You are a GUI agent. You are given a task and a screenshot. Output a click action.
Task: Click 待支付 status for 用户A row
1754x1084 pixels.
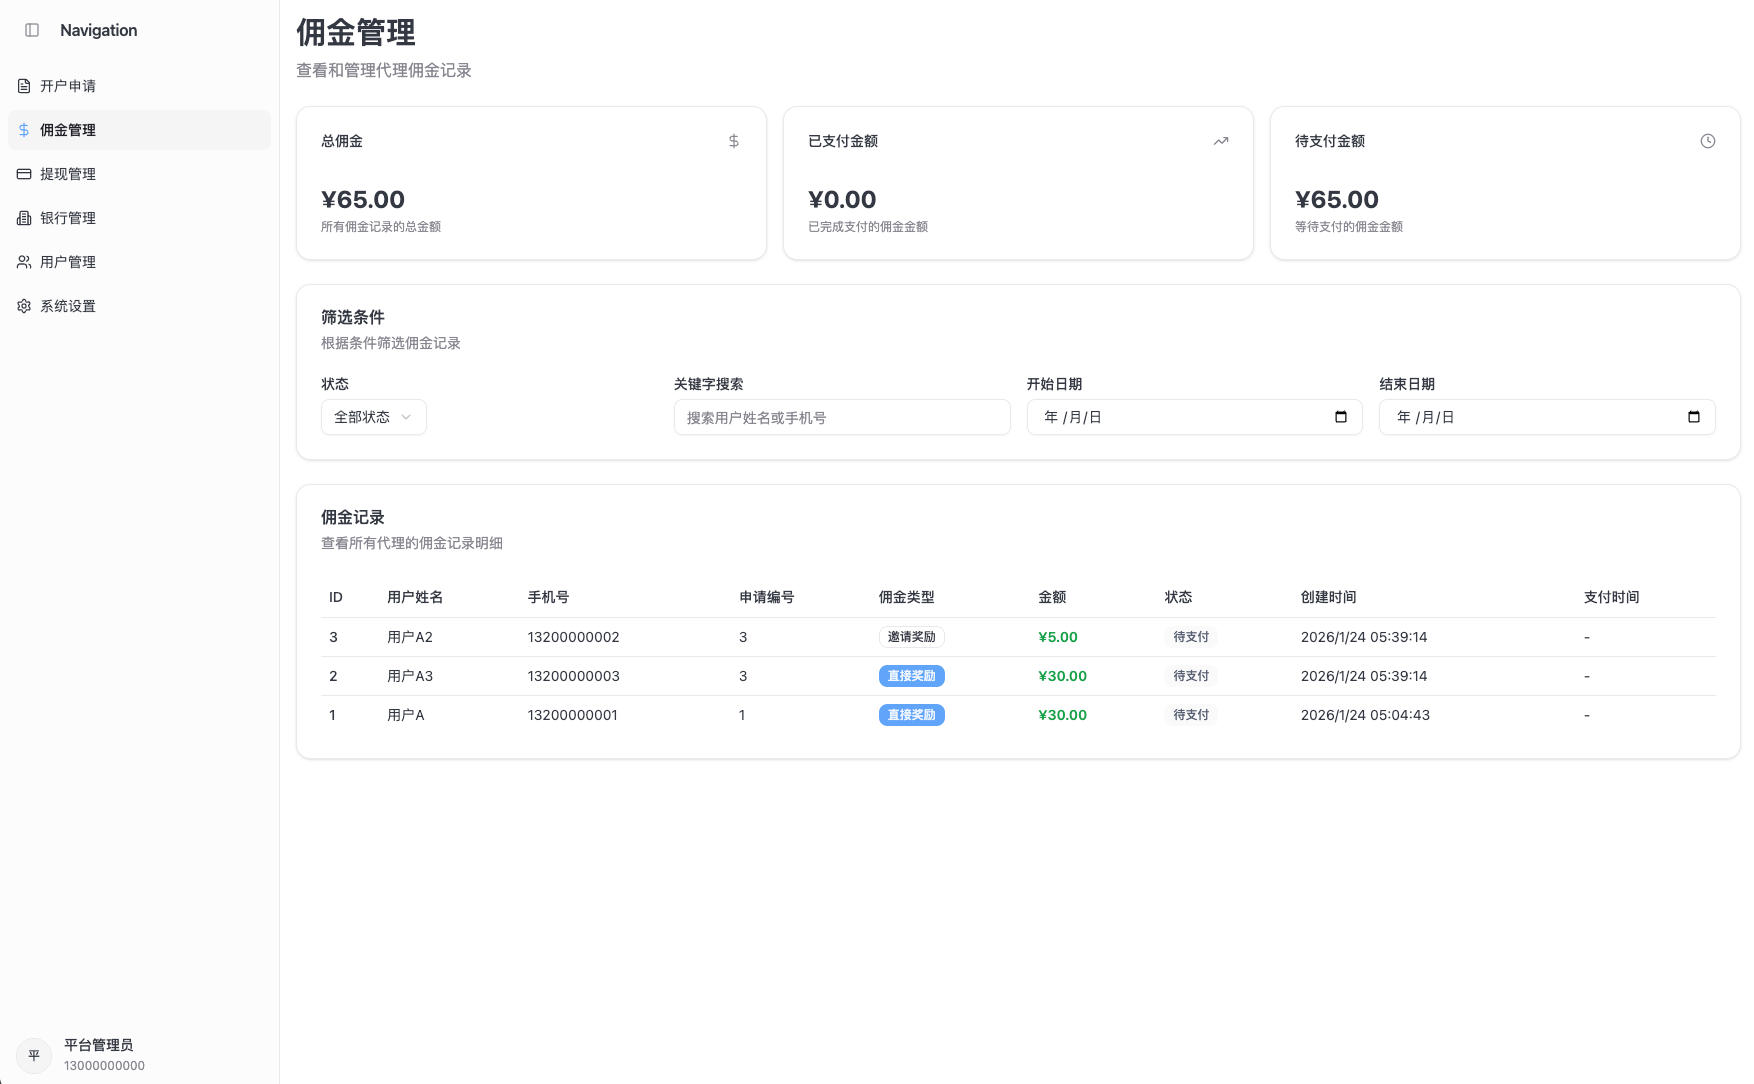tap(1190, 715)
